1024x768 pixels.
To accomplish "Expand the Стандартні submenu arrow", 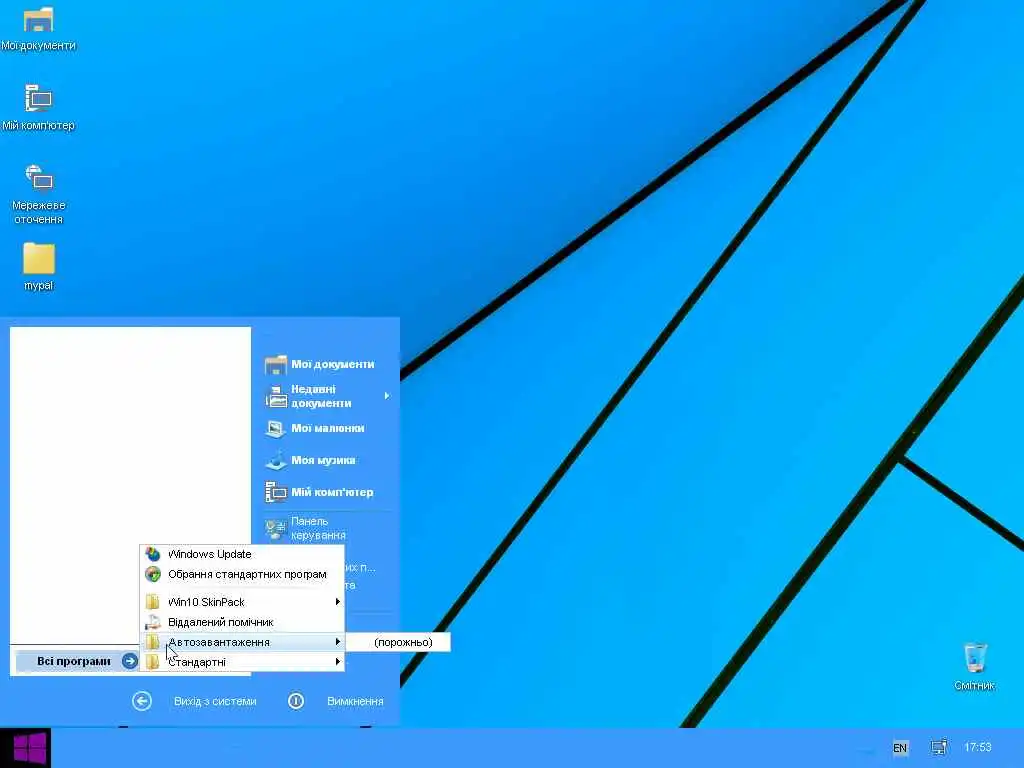I will pyautogui.click(x=338, y=662).
